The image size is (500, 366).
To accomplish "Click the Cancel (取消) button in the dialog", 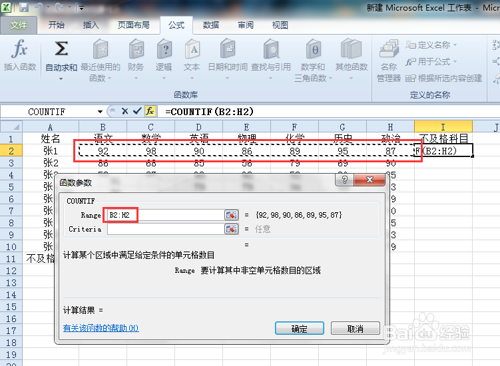I will tap(355, 328).
